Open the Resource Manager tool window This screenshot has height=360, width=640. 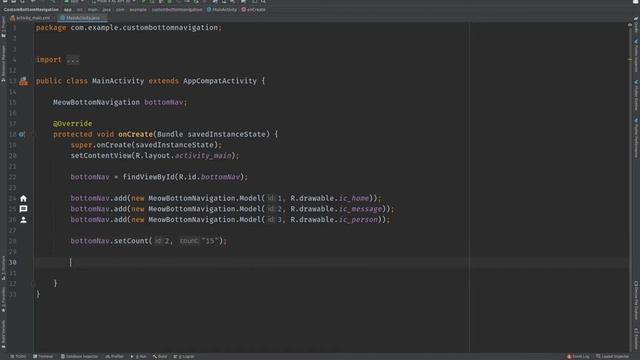[x=3, y=63]
